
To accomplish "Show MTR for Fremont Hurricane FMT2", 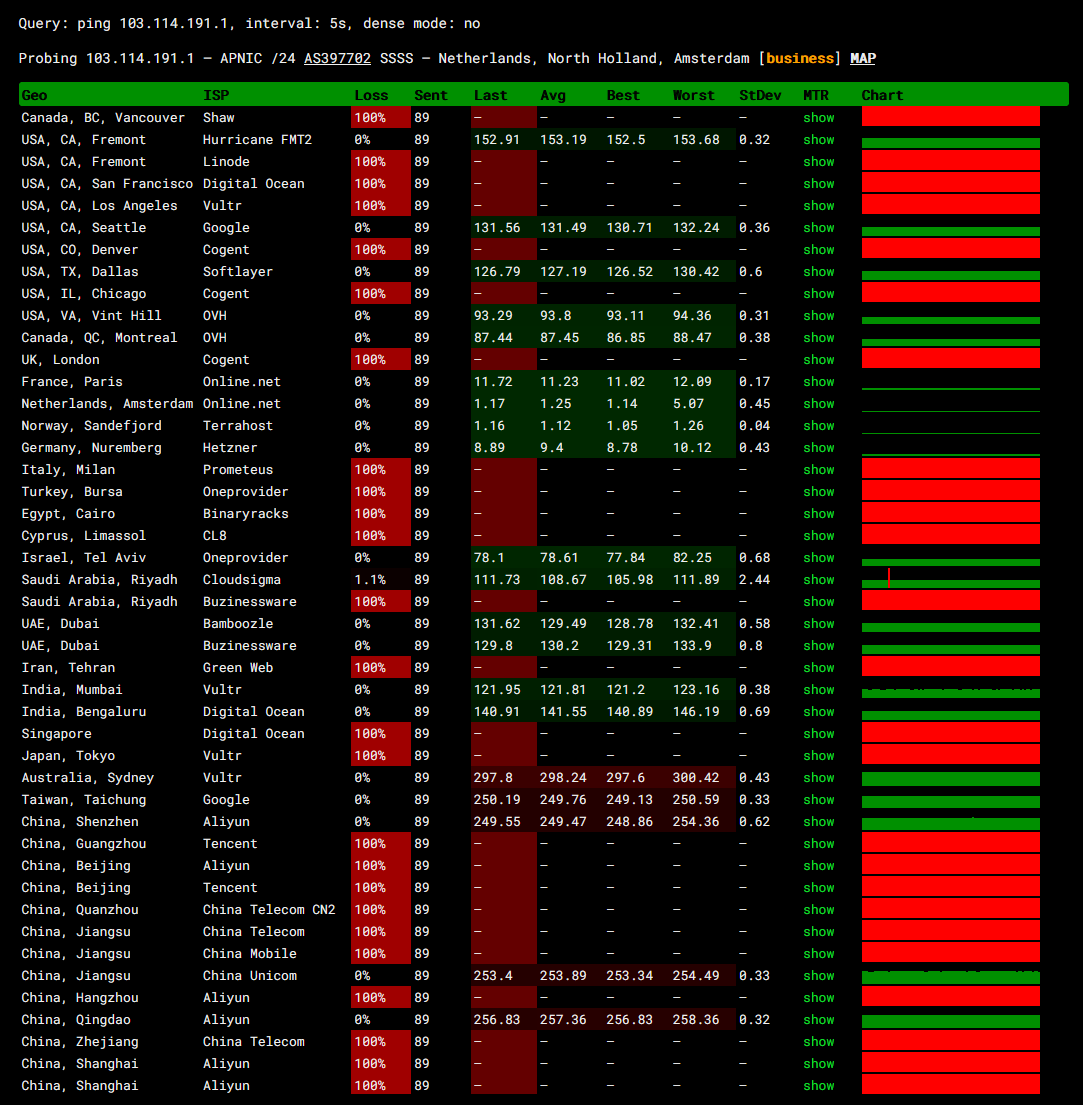I will [818, 140].
